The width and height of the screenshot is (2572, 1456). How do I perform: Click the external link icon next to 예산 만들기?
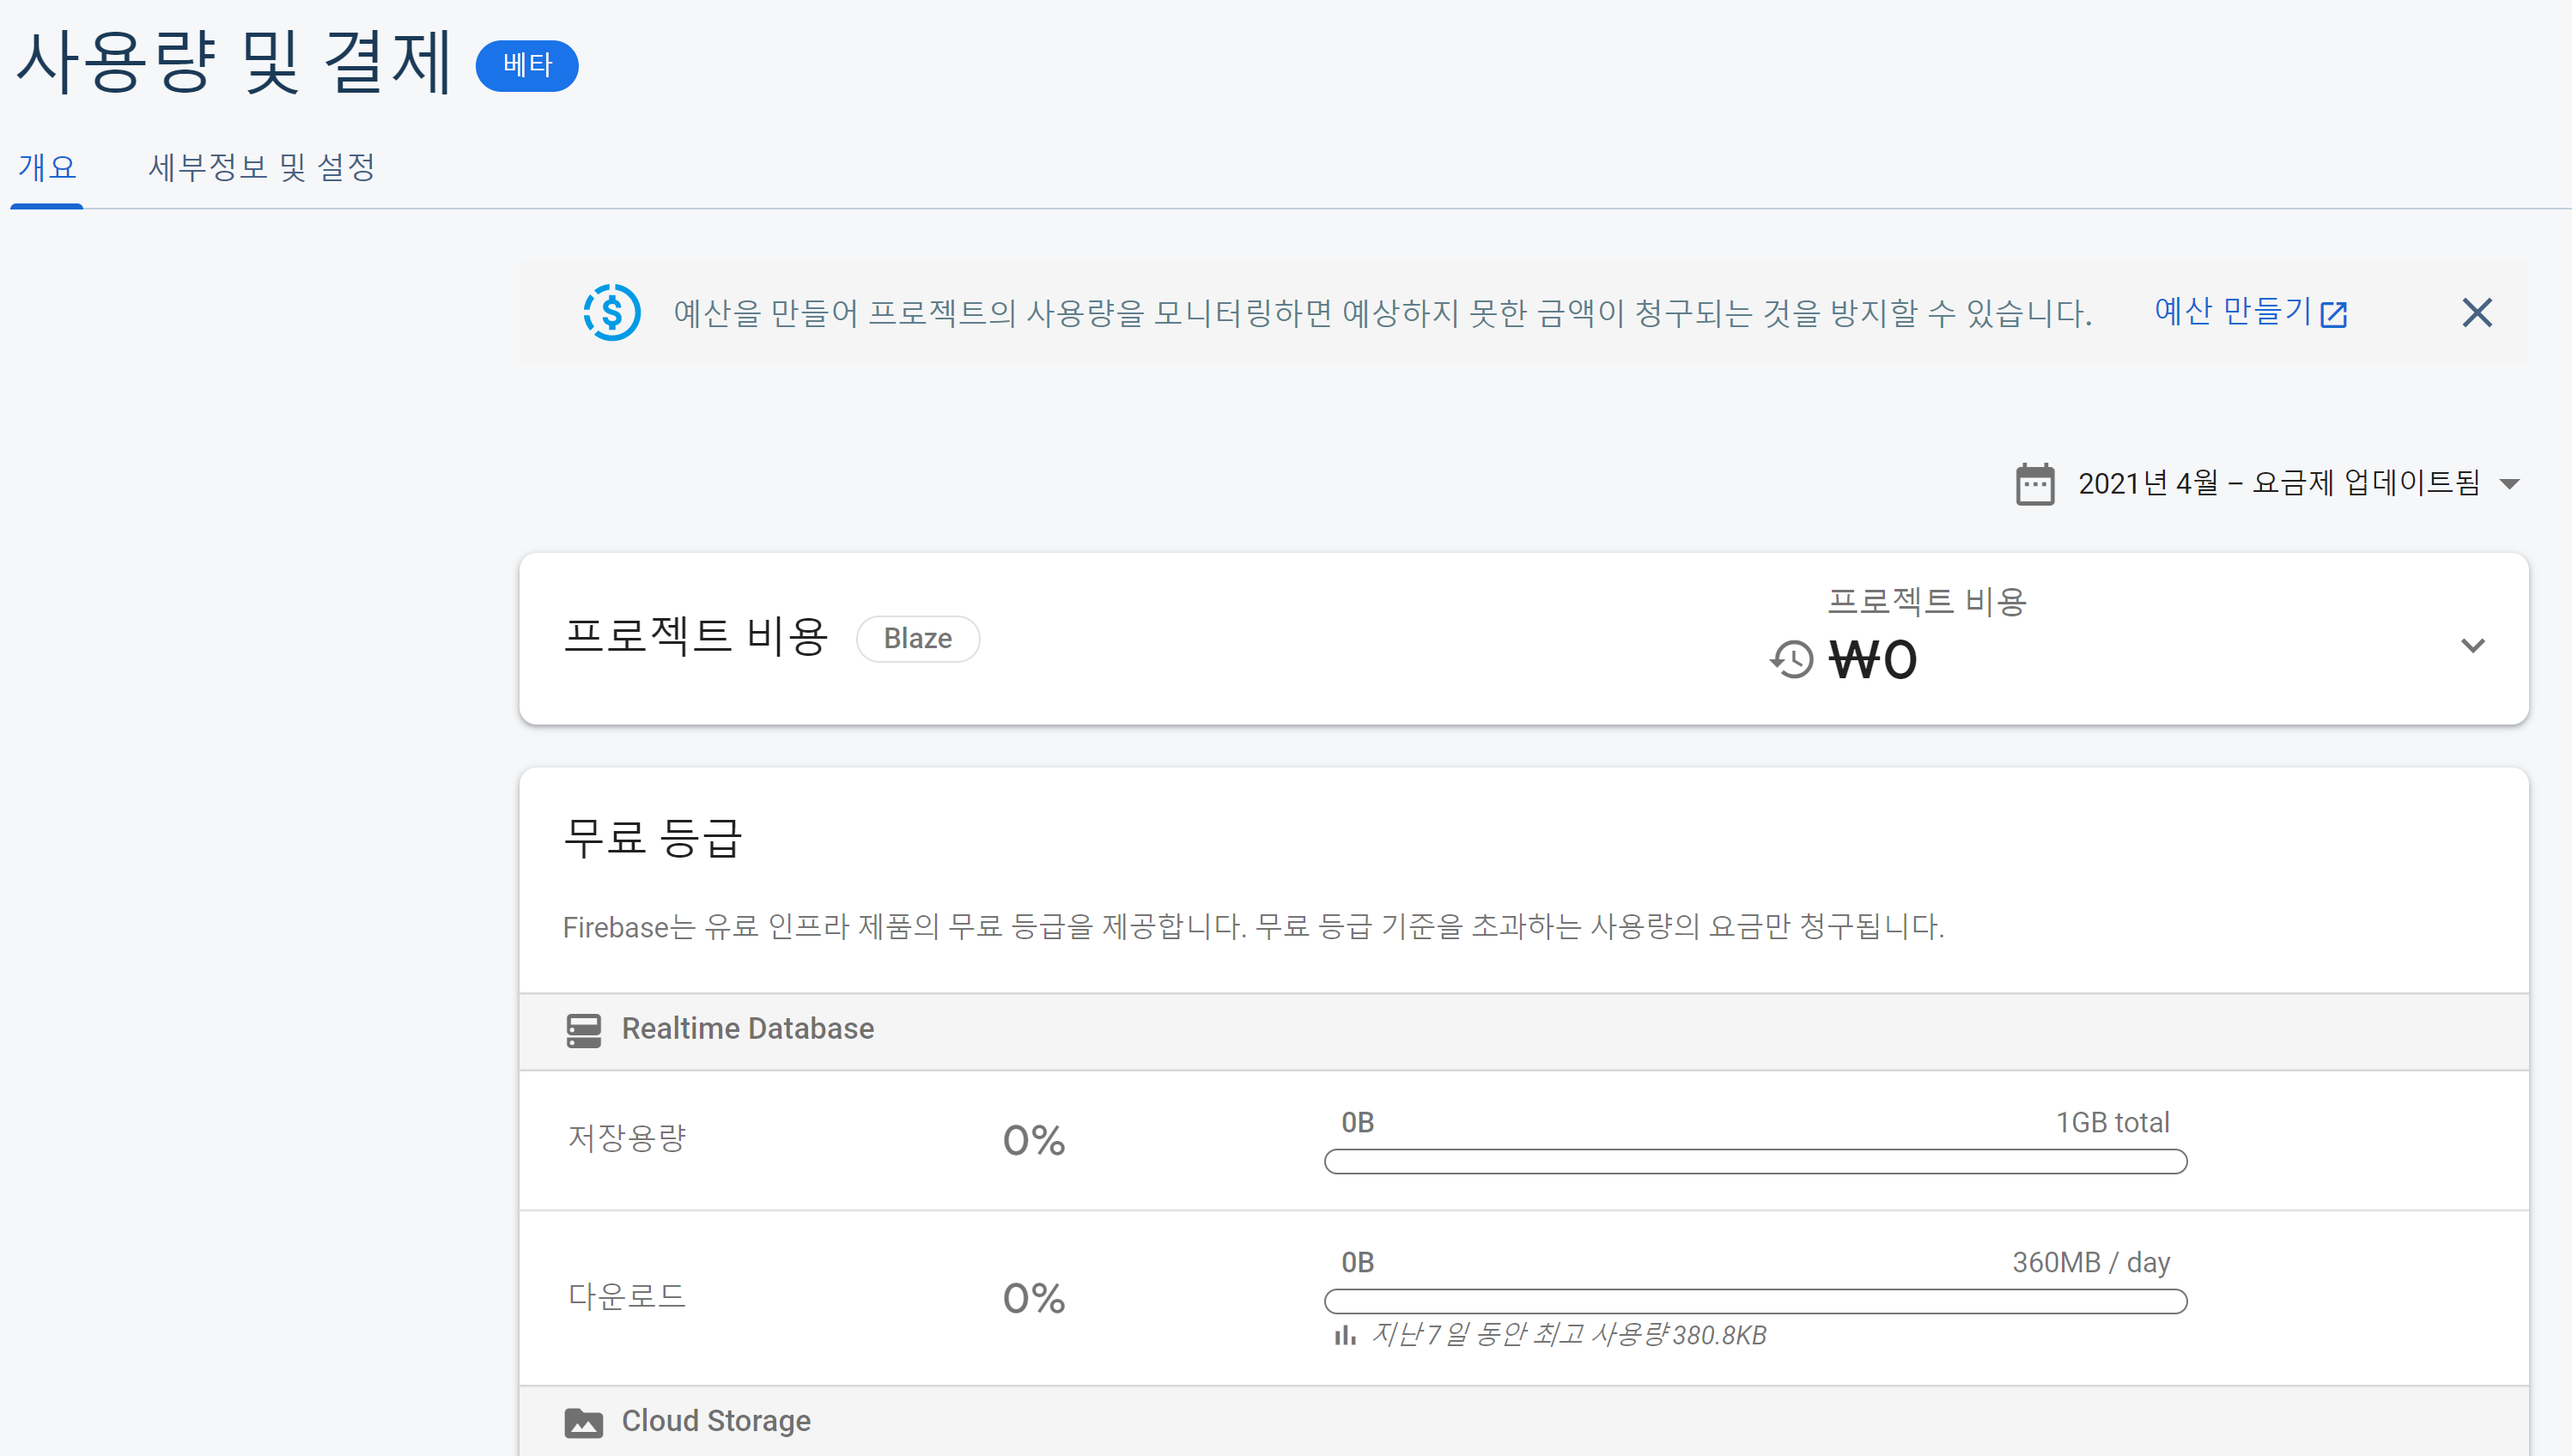pyautogui.click(x=2333, y=314)
